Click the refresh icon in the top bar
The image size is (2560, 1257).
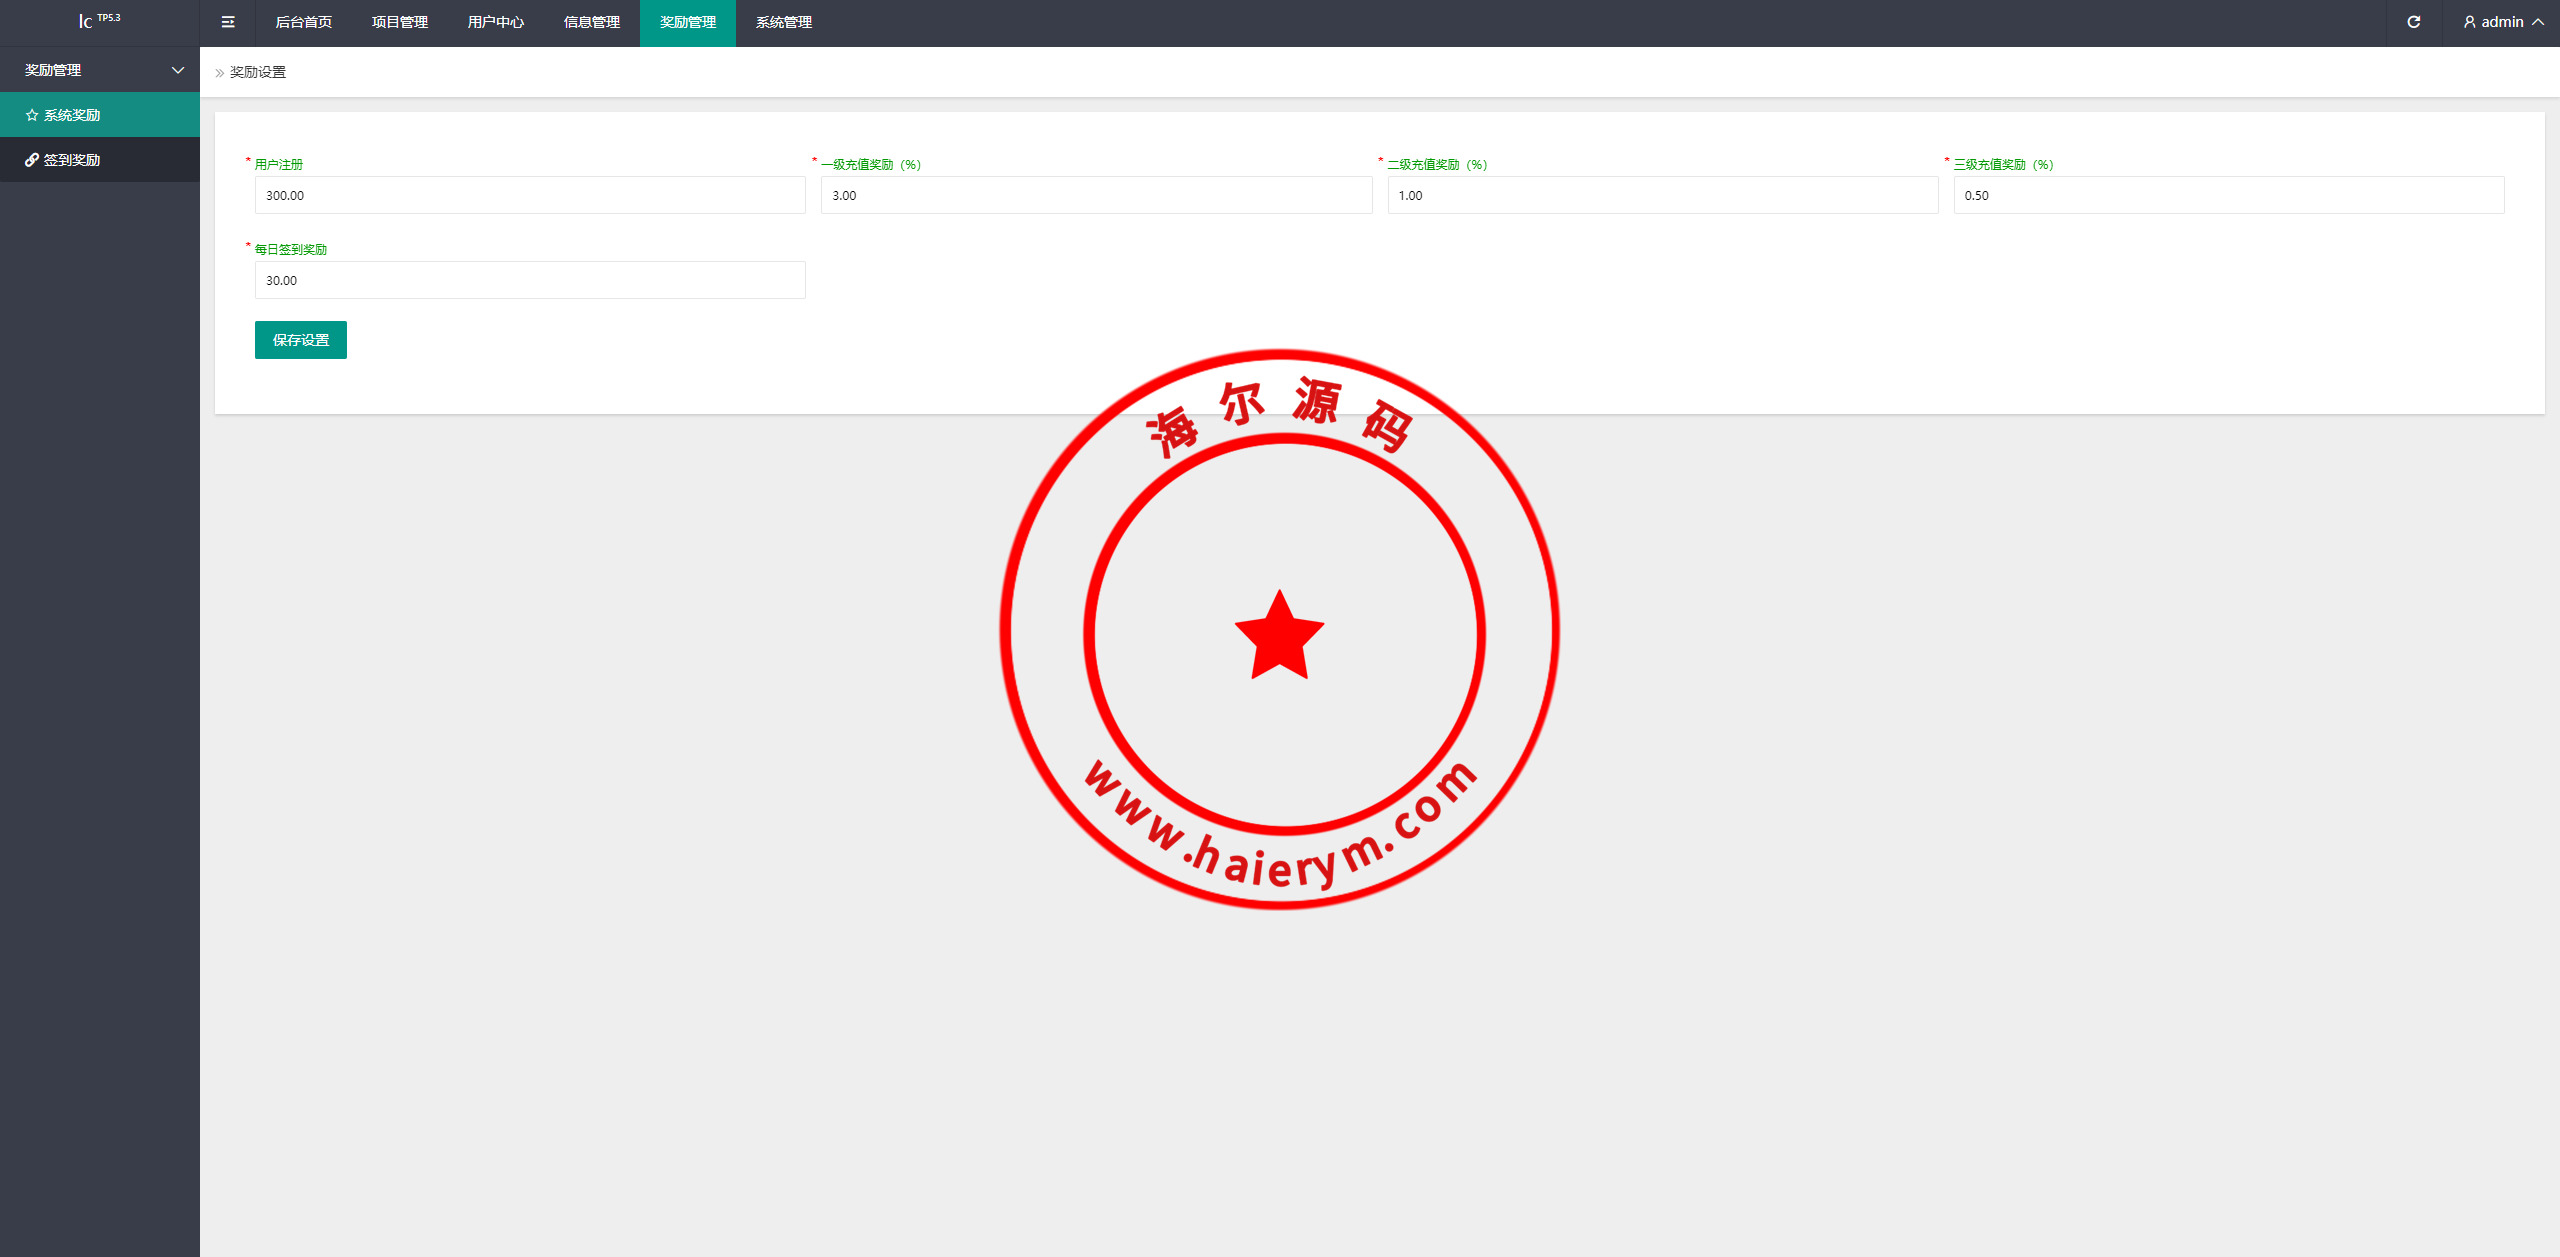[x=2414, y=21]
